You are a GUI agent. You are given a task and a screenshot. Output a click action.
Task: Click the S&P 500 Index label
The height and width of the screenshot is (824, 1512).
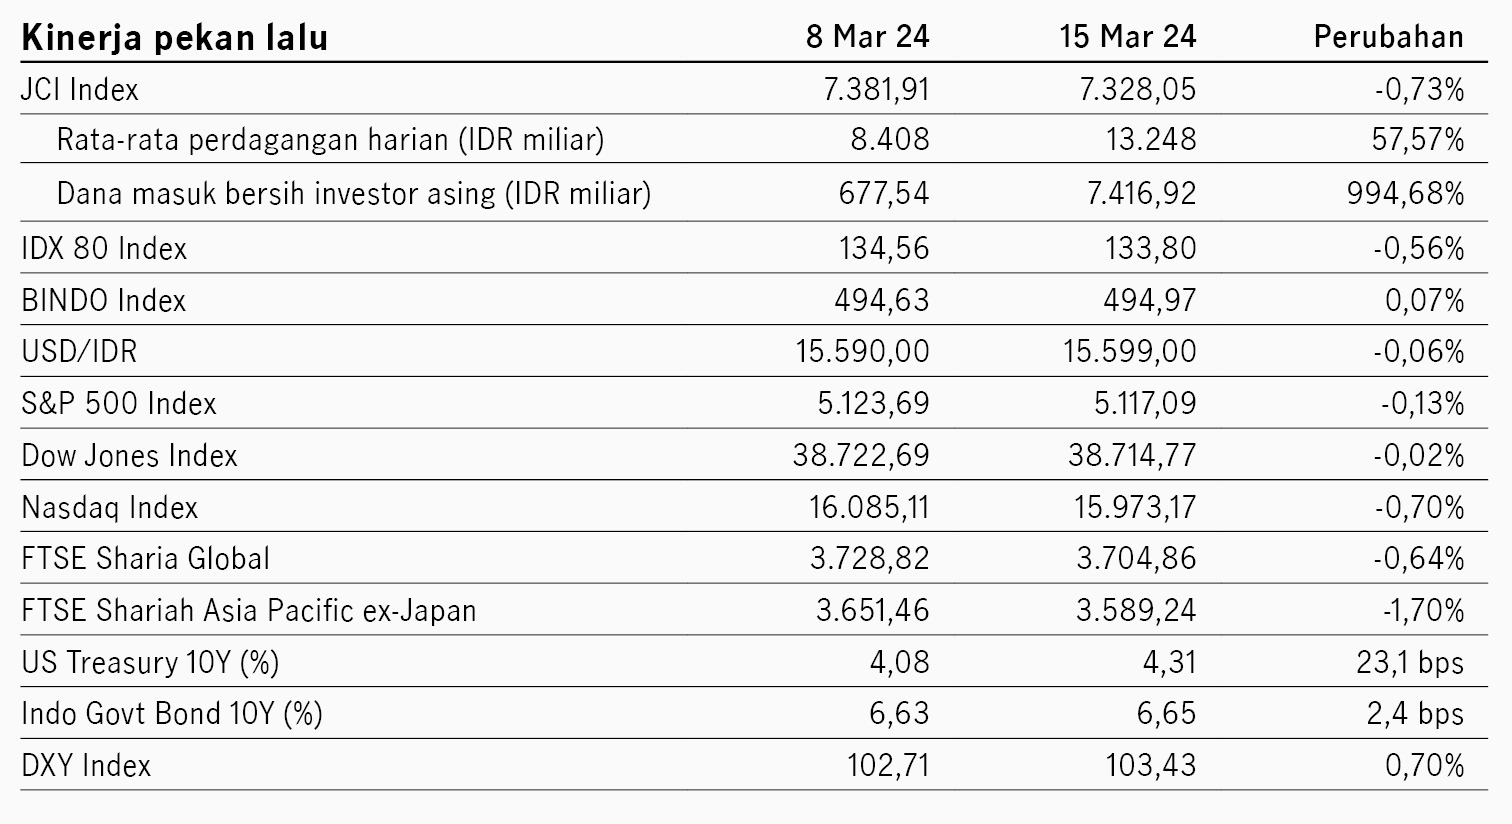[x=119, y=404]
